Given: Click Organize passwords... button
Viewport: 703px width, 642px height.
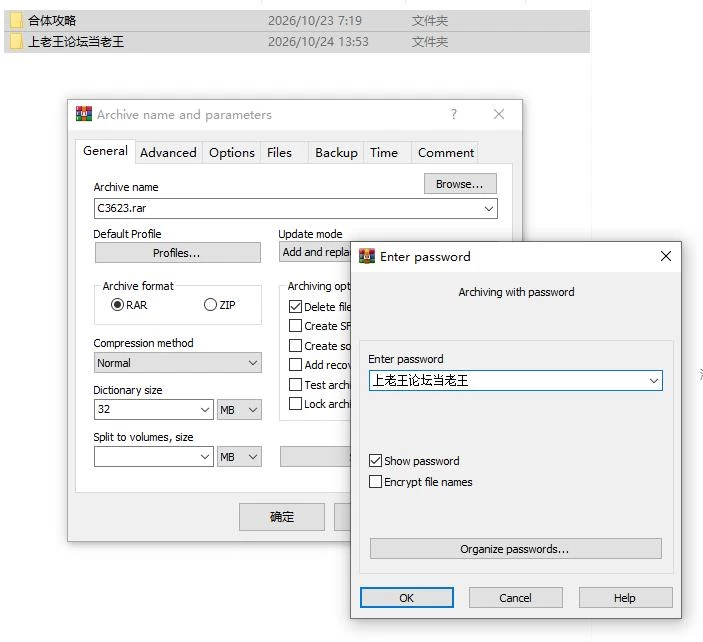Looking at the screenshot, I should 516,549.
